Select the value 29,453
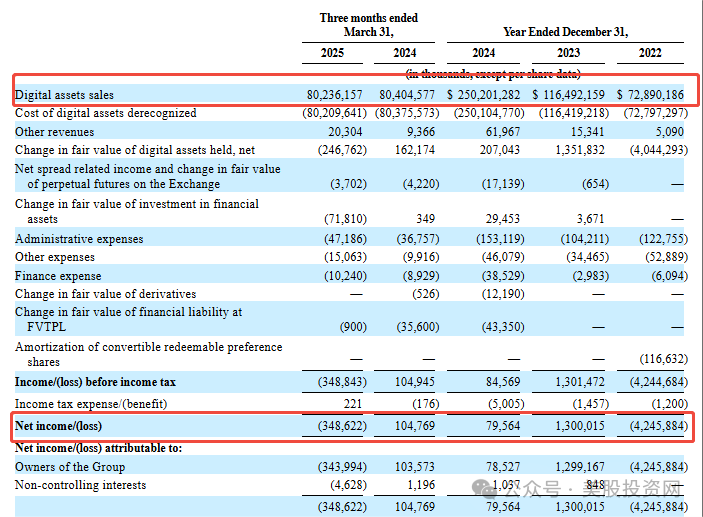Viewport: 703px width, 517px height. tap(503, 219)
